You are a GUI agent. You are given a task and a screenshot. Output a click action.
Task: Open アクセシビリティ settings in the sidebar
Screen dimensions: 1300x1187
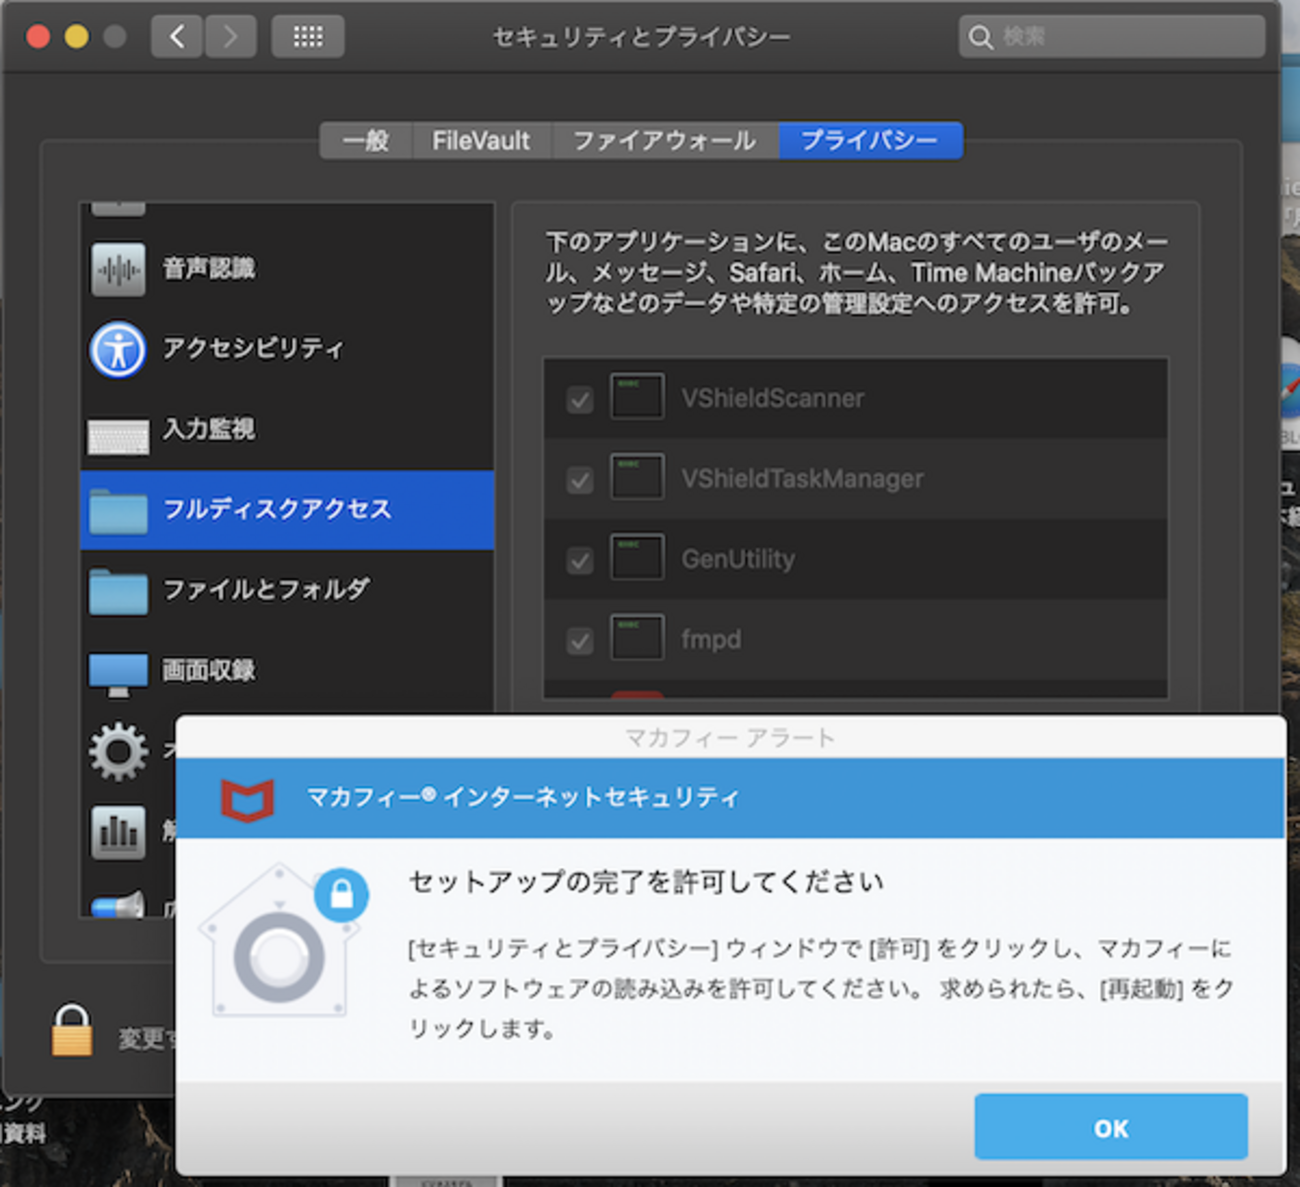pyautogui.click(x=117, y=349)
